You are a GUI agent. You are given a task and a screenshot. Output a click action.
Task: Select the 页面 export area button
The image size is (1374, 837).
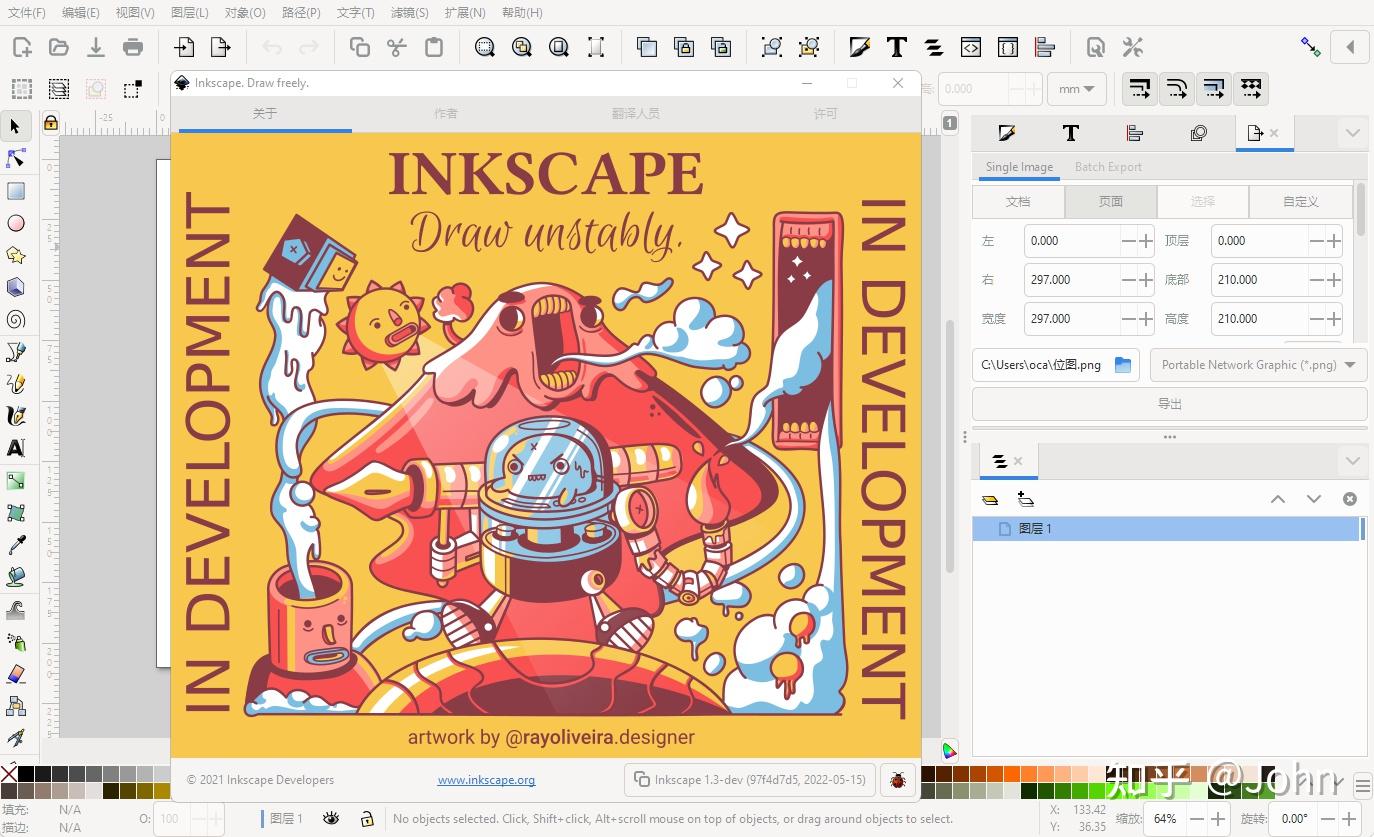pyautogui.click(x=1111, y=201)
